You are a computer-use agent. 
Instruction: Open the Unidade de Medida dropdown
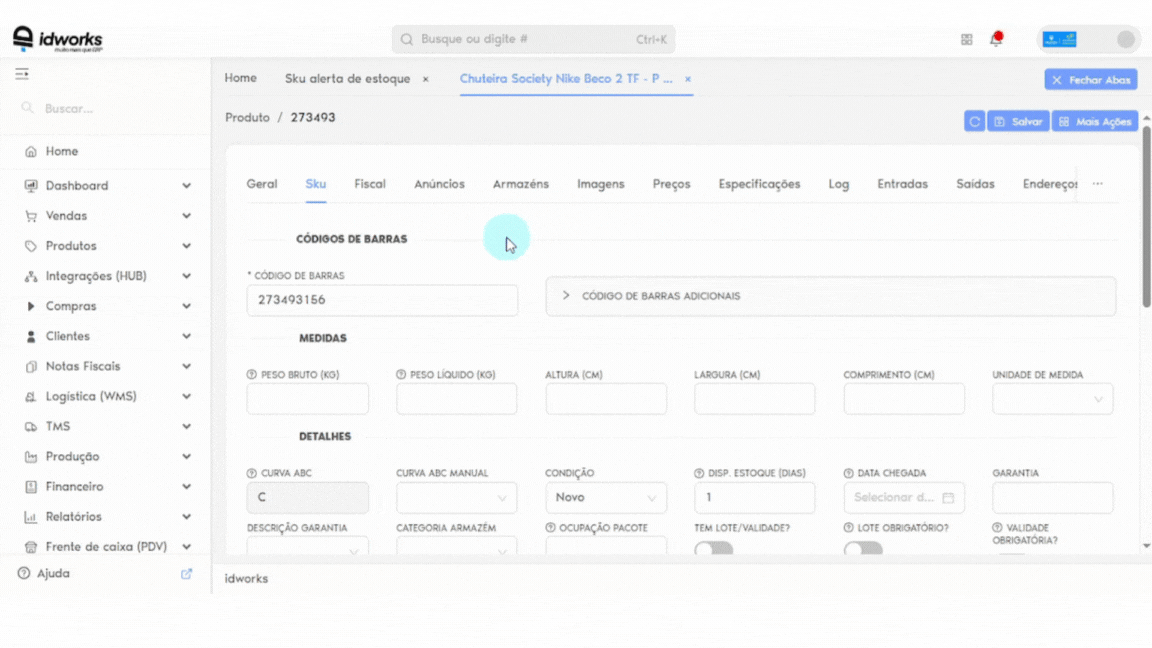(x=1052, y=399)
